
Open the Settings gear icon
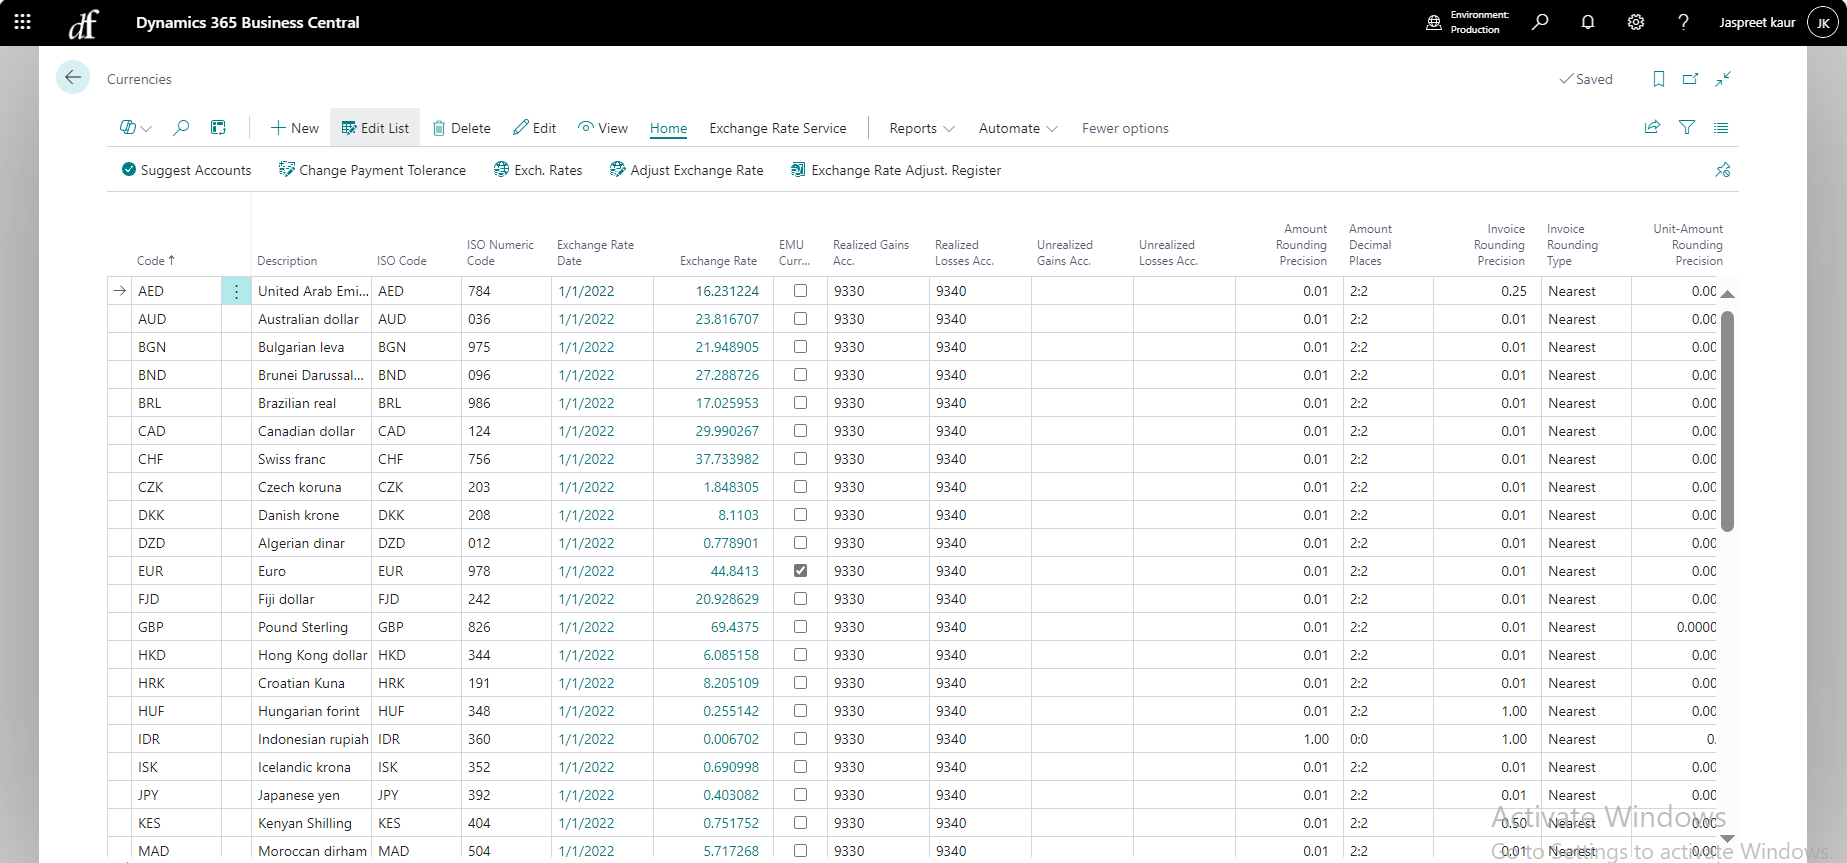pos(1635,22)
